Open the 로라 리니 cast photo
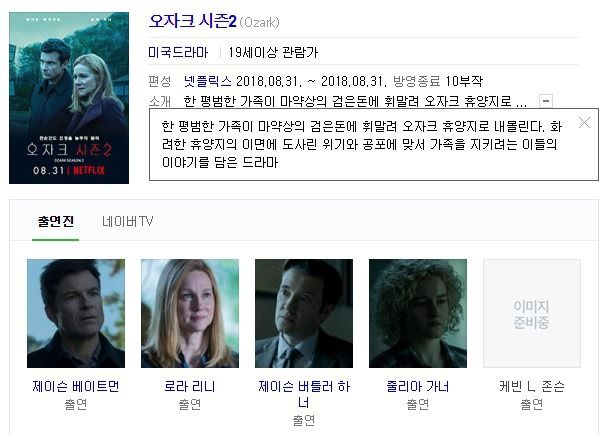Screen dimensions: 607x435 click(190, 313)
